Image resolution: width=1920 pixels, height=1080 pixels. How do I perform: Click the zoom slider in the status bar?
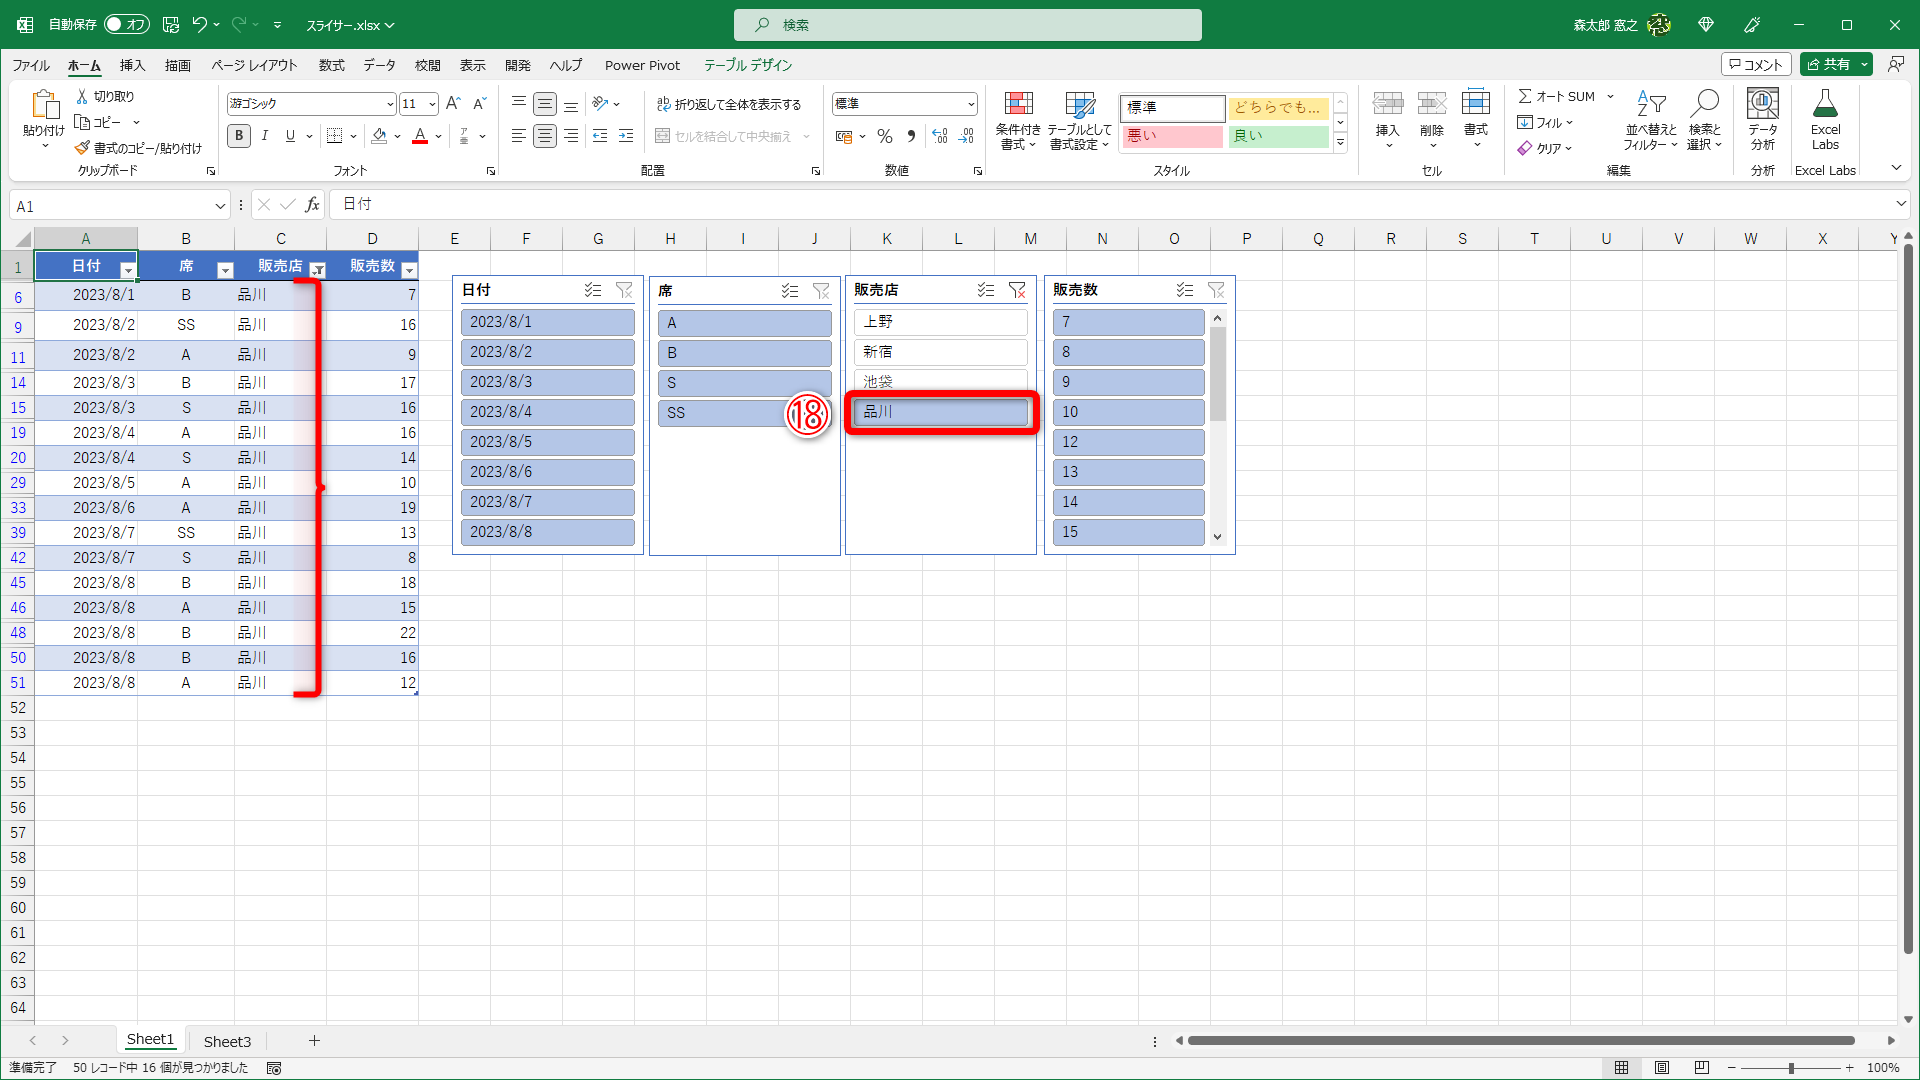(x=1790, y=1068)
